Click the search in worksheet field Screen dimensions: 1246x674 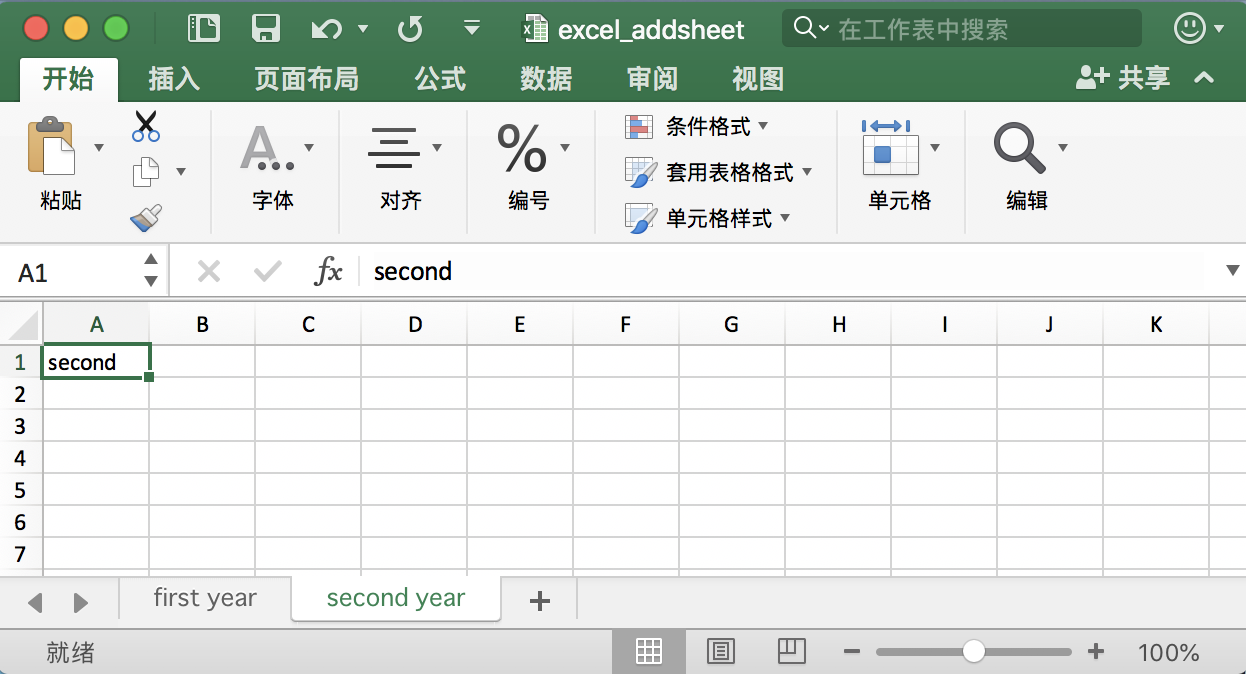coord(962,29)
